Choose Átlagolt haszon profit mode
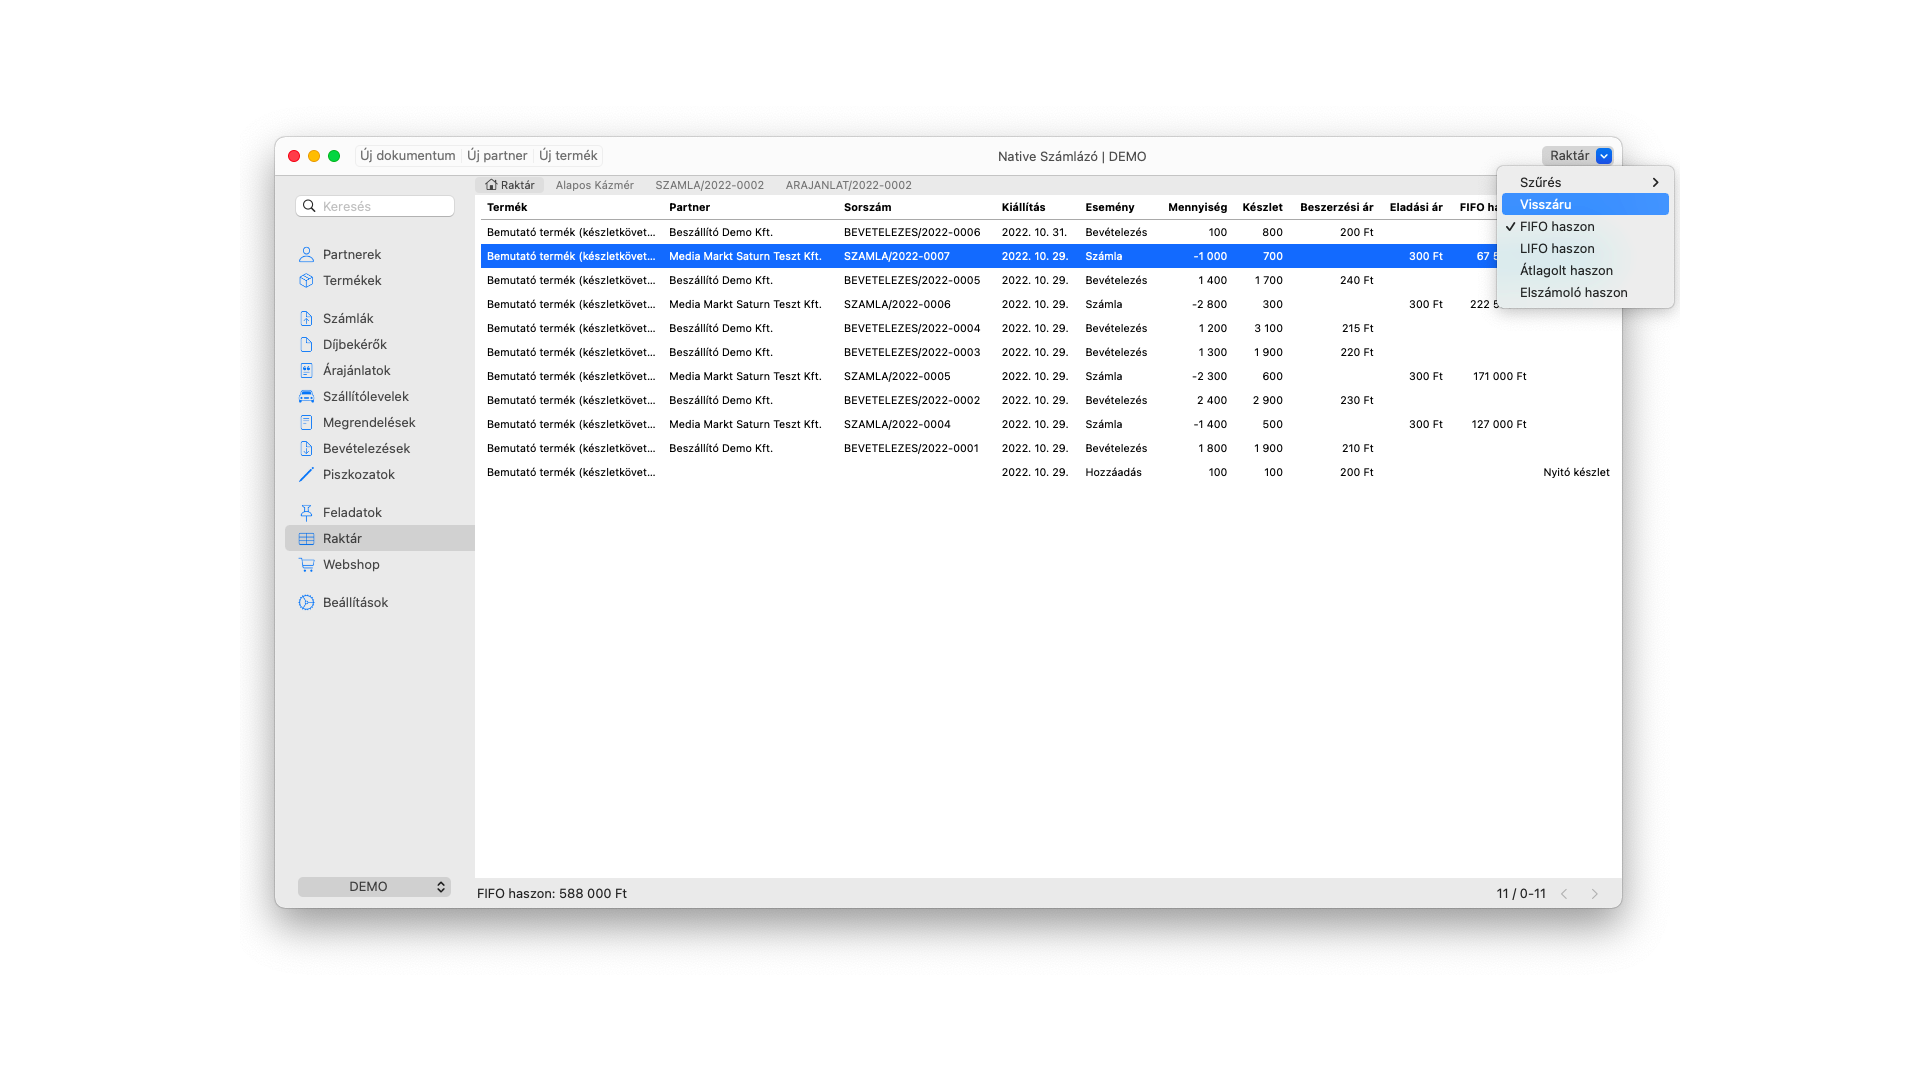 pos(1566,271)
